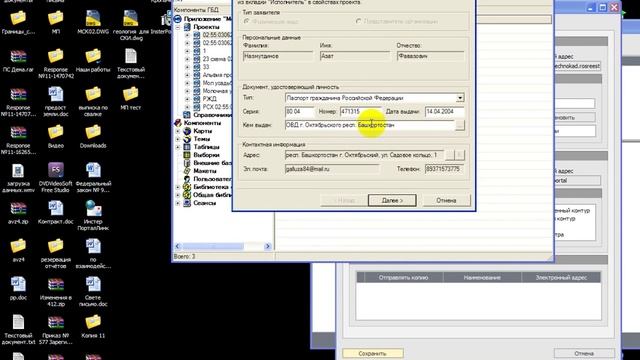Open the browse button beside Кем выдан
Image resolution: width=640 pixels, height=360 pixels.
pyautogui.click(x=460, y=125)
